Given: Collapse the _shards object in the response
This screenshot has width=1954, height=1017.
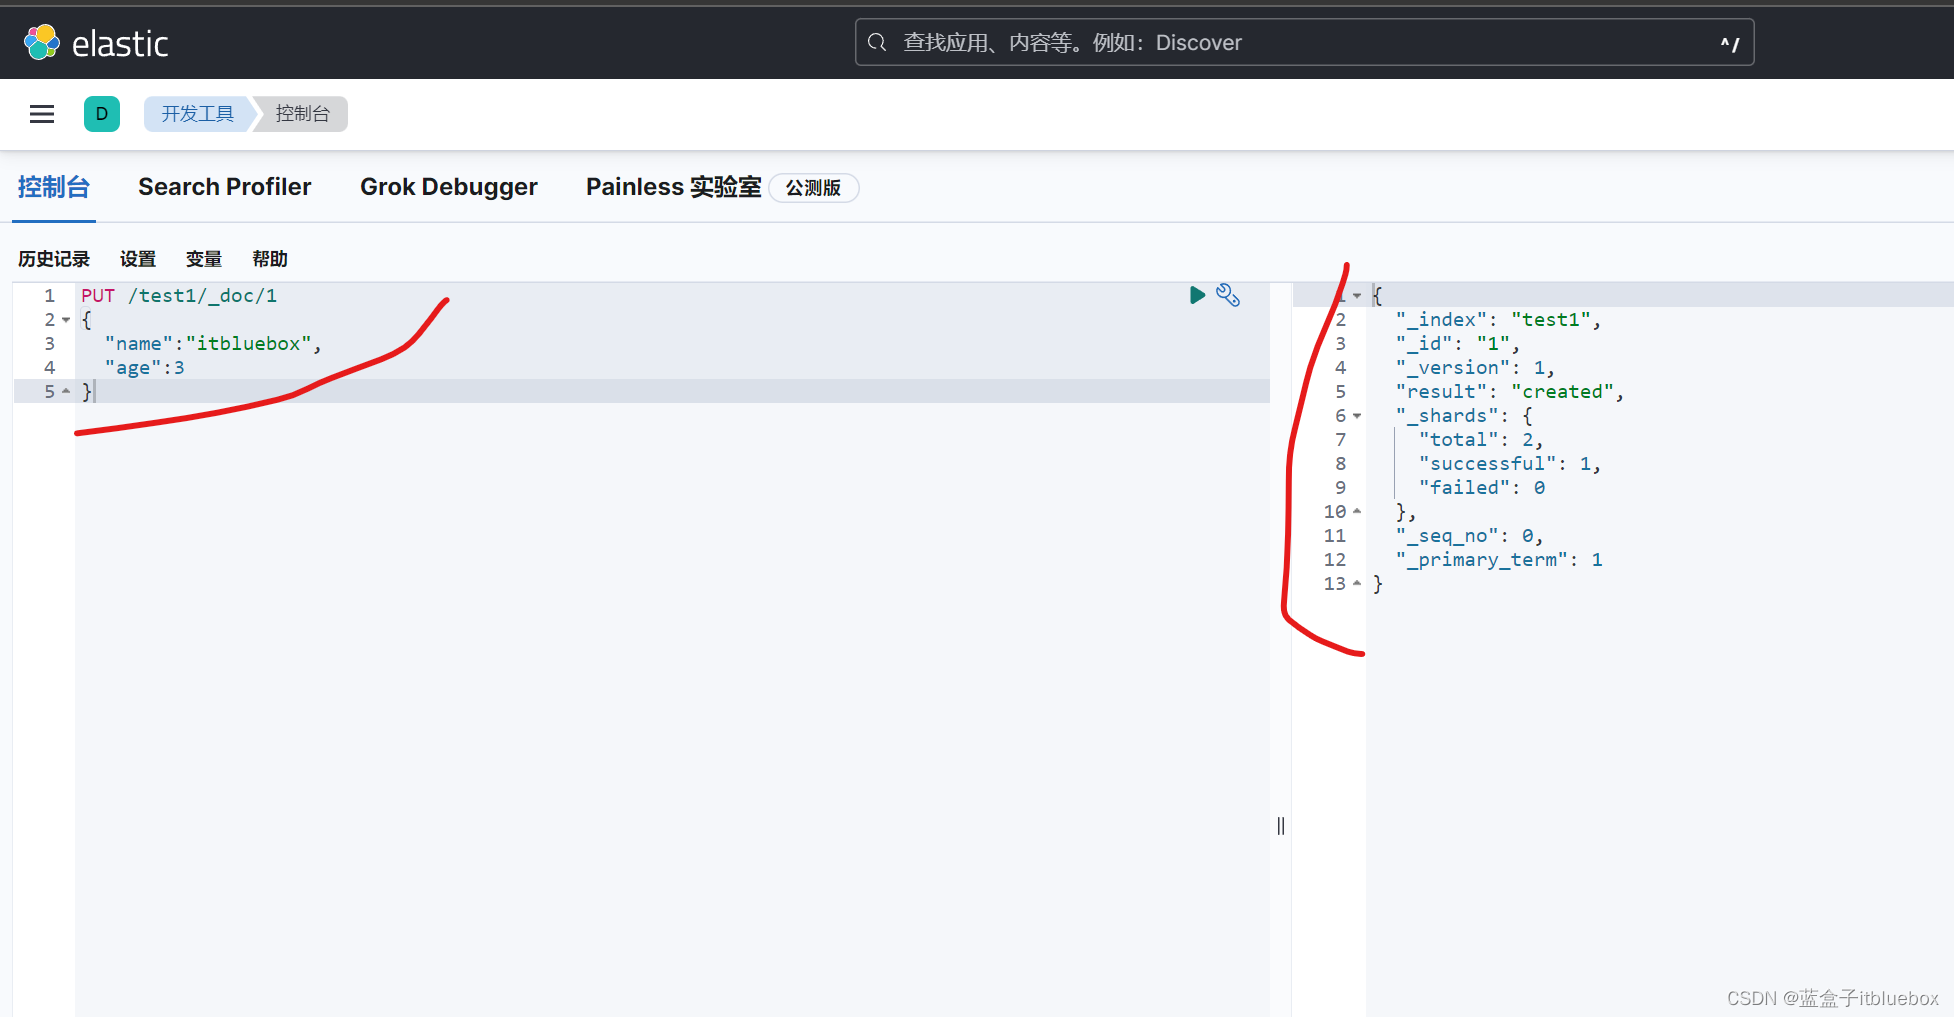Looking at the screenshot, I should click(x=1357, y=415).
